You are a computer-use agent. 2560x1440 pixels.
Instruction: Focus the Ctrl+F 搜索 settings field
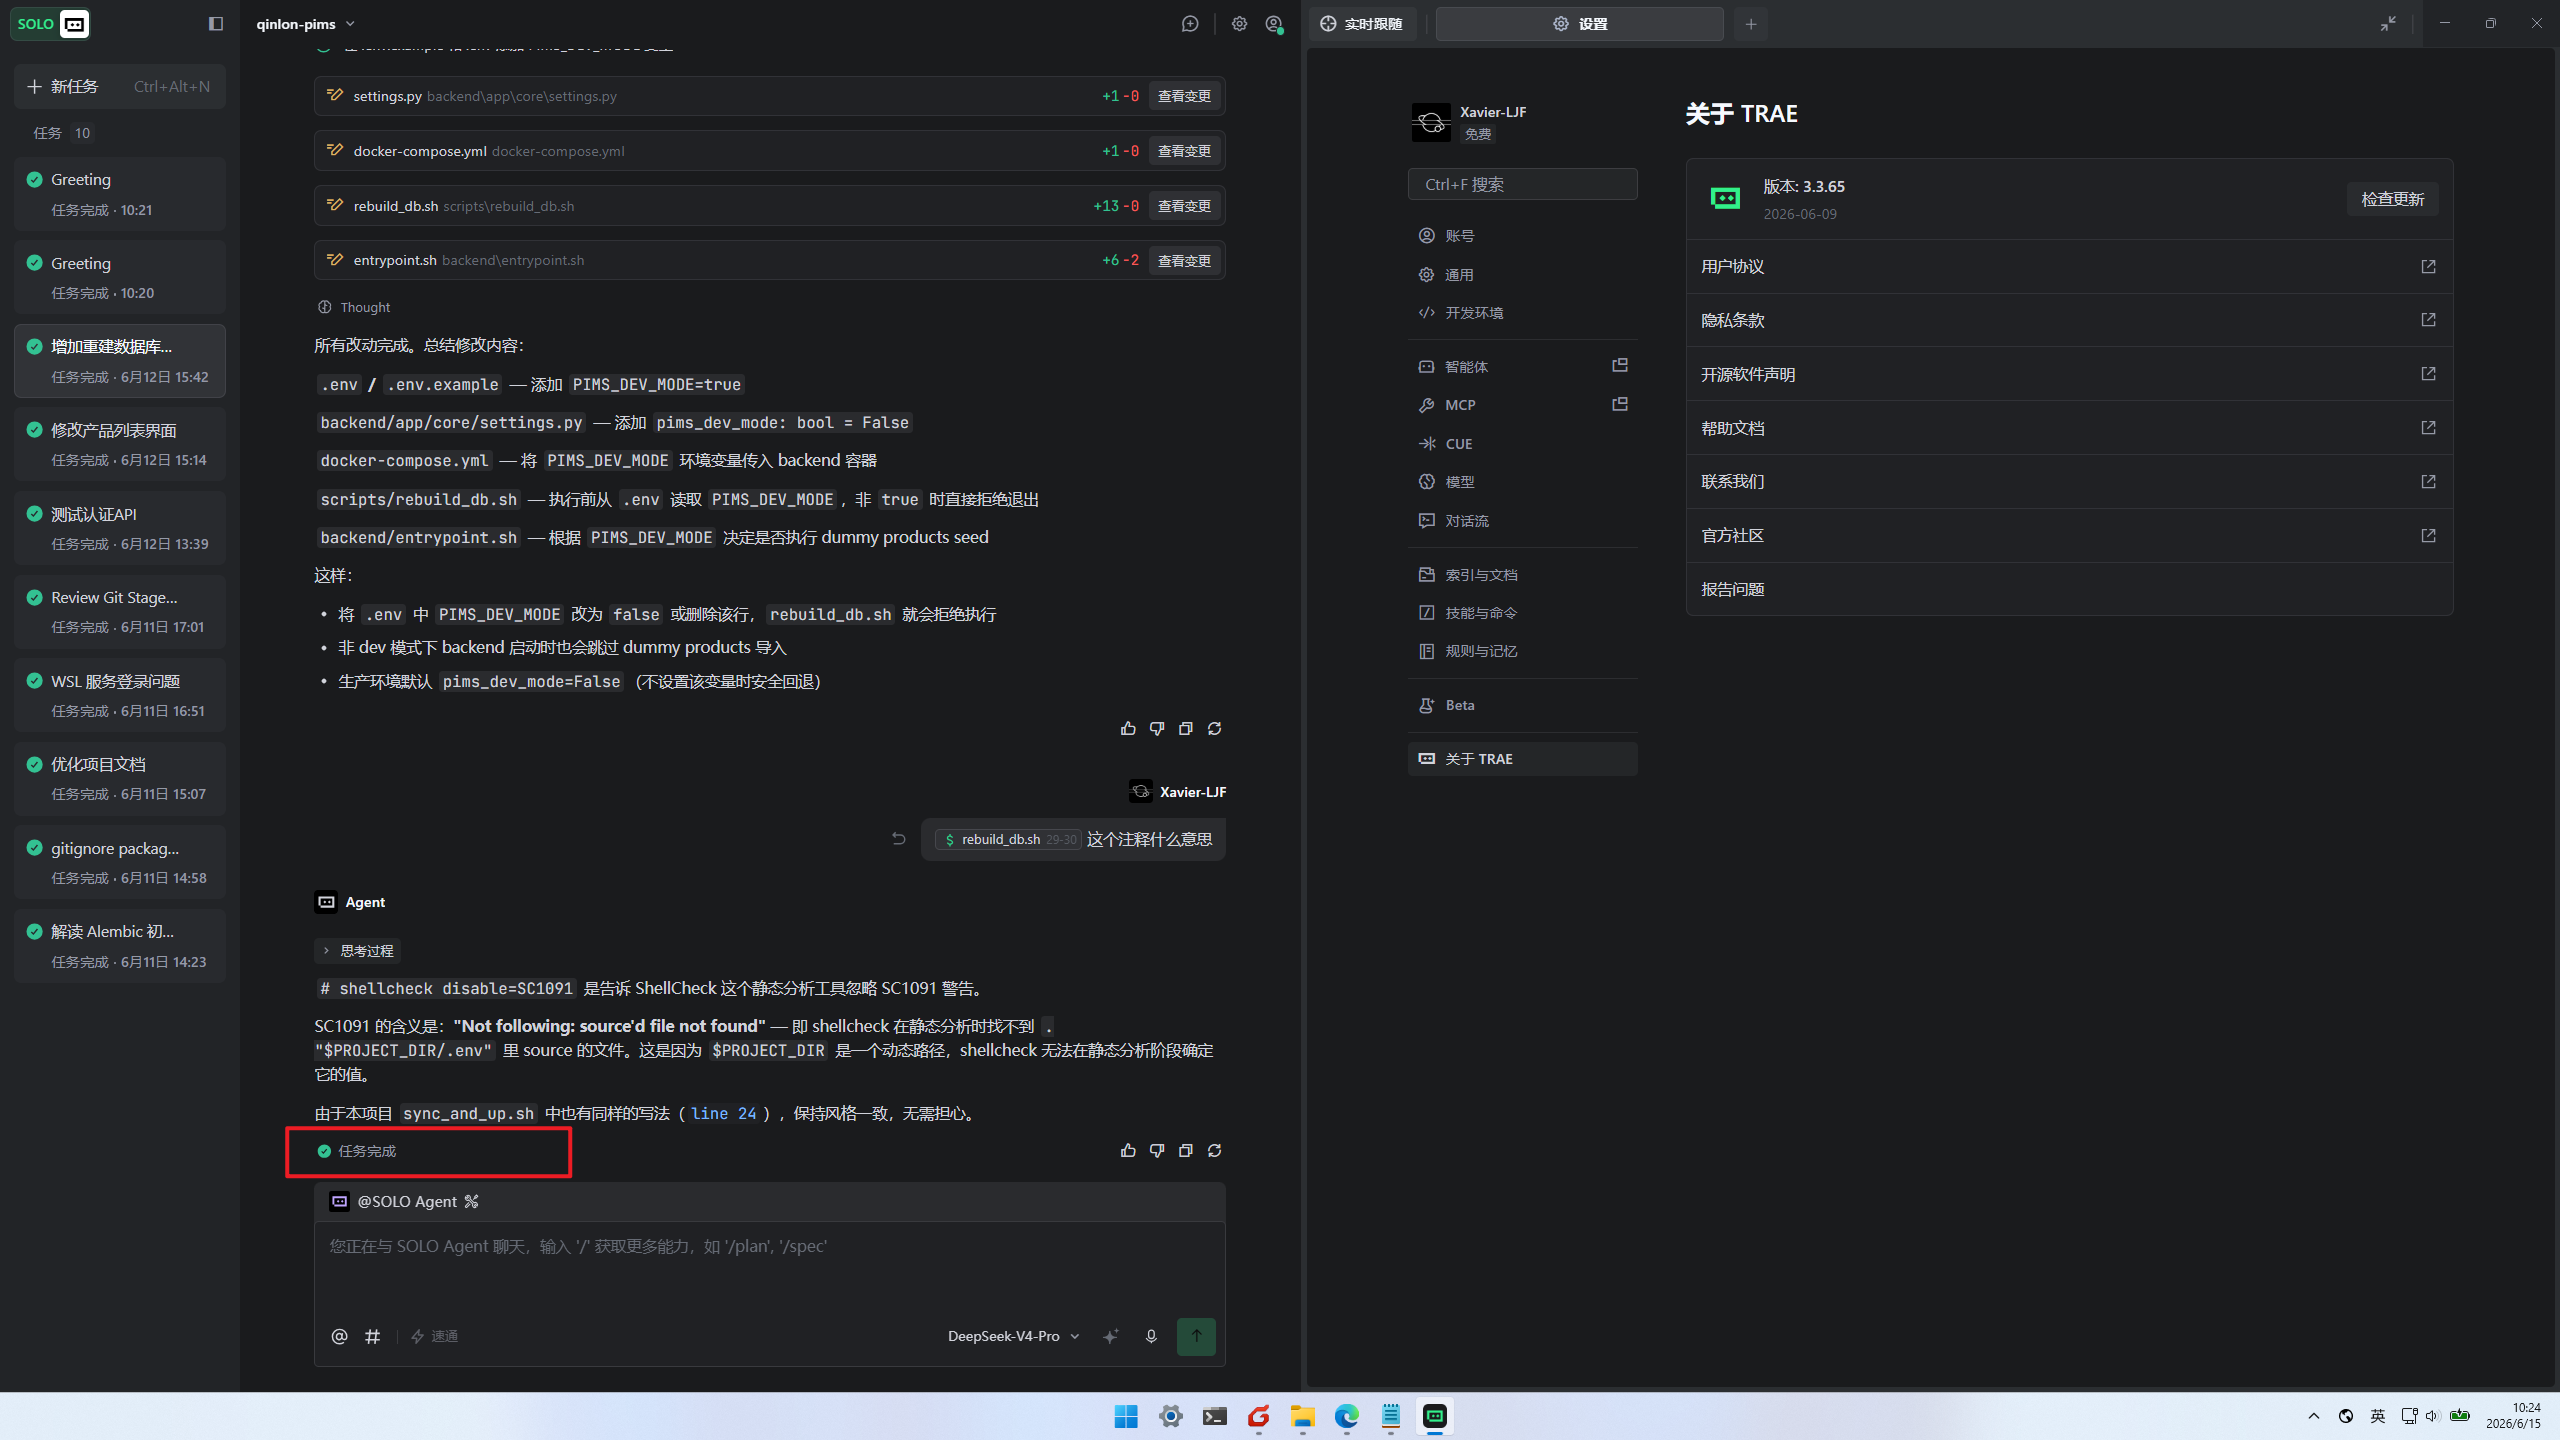[1523, 185]
